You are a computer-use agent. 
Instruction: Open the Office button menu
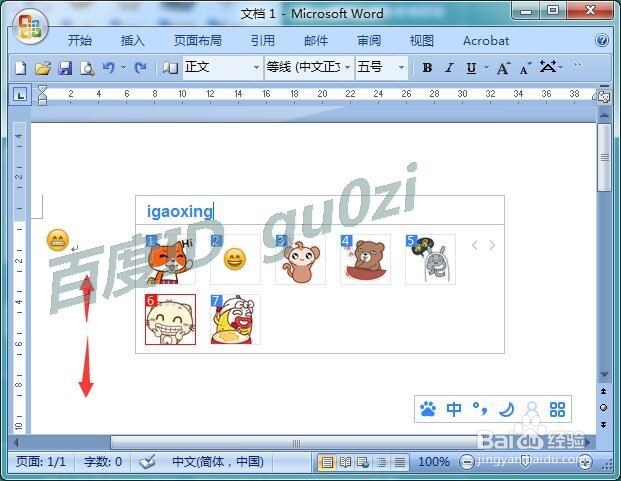click(x=30, y=27)
